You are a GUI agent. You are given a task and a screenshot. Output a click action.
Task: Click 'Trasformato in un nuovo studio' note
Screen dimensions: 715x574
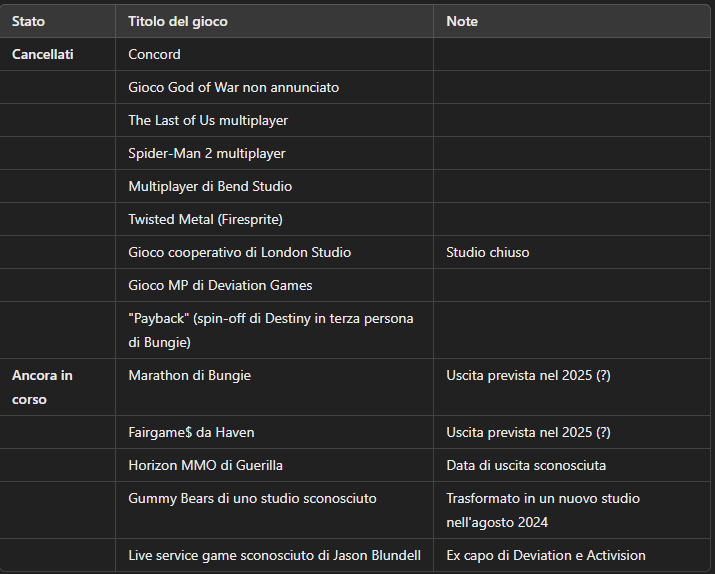click(543, 510)
